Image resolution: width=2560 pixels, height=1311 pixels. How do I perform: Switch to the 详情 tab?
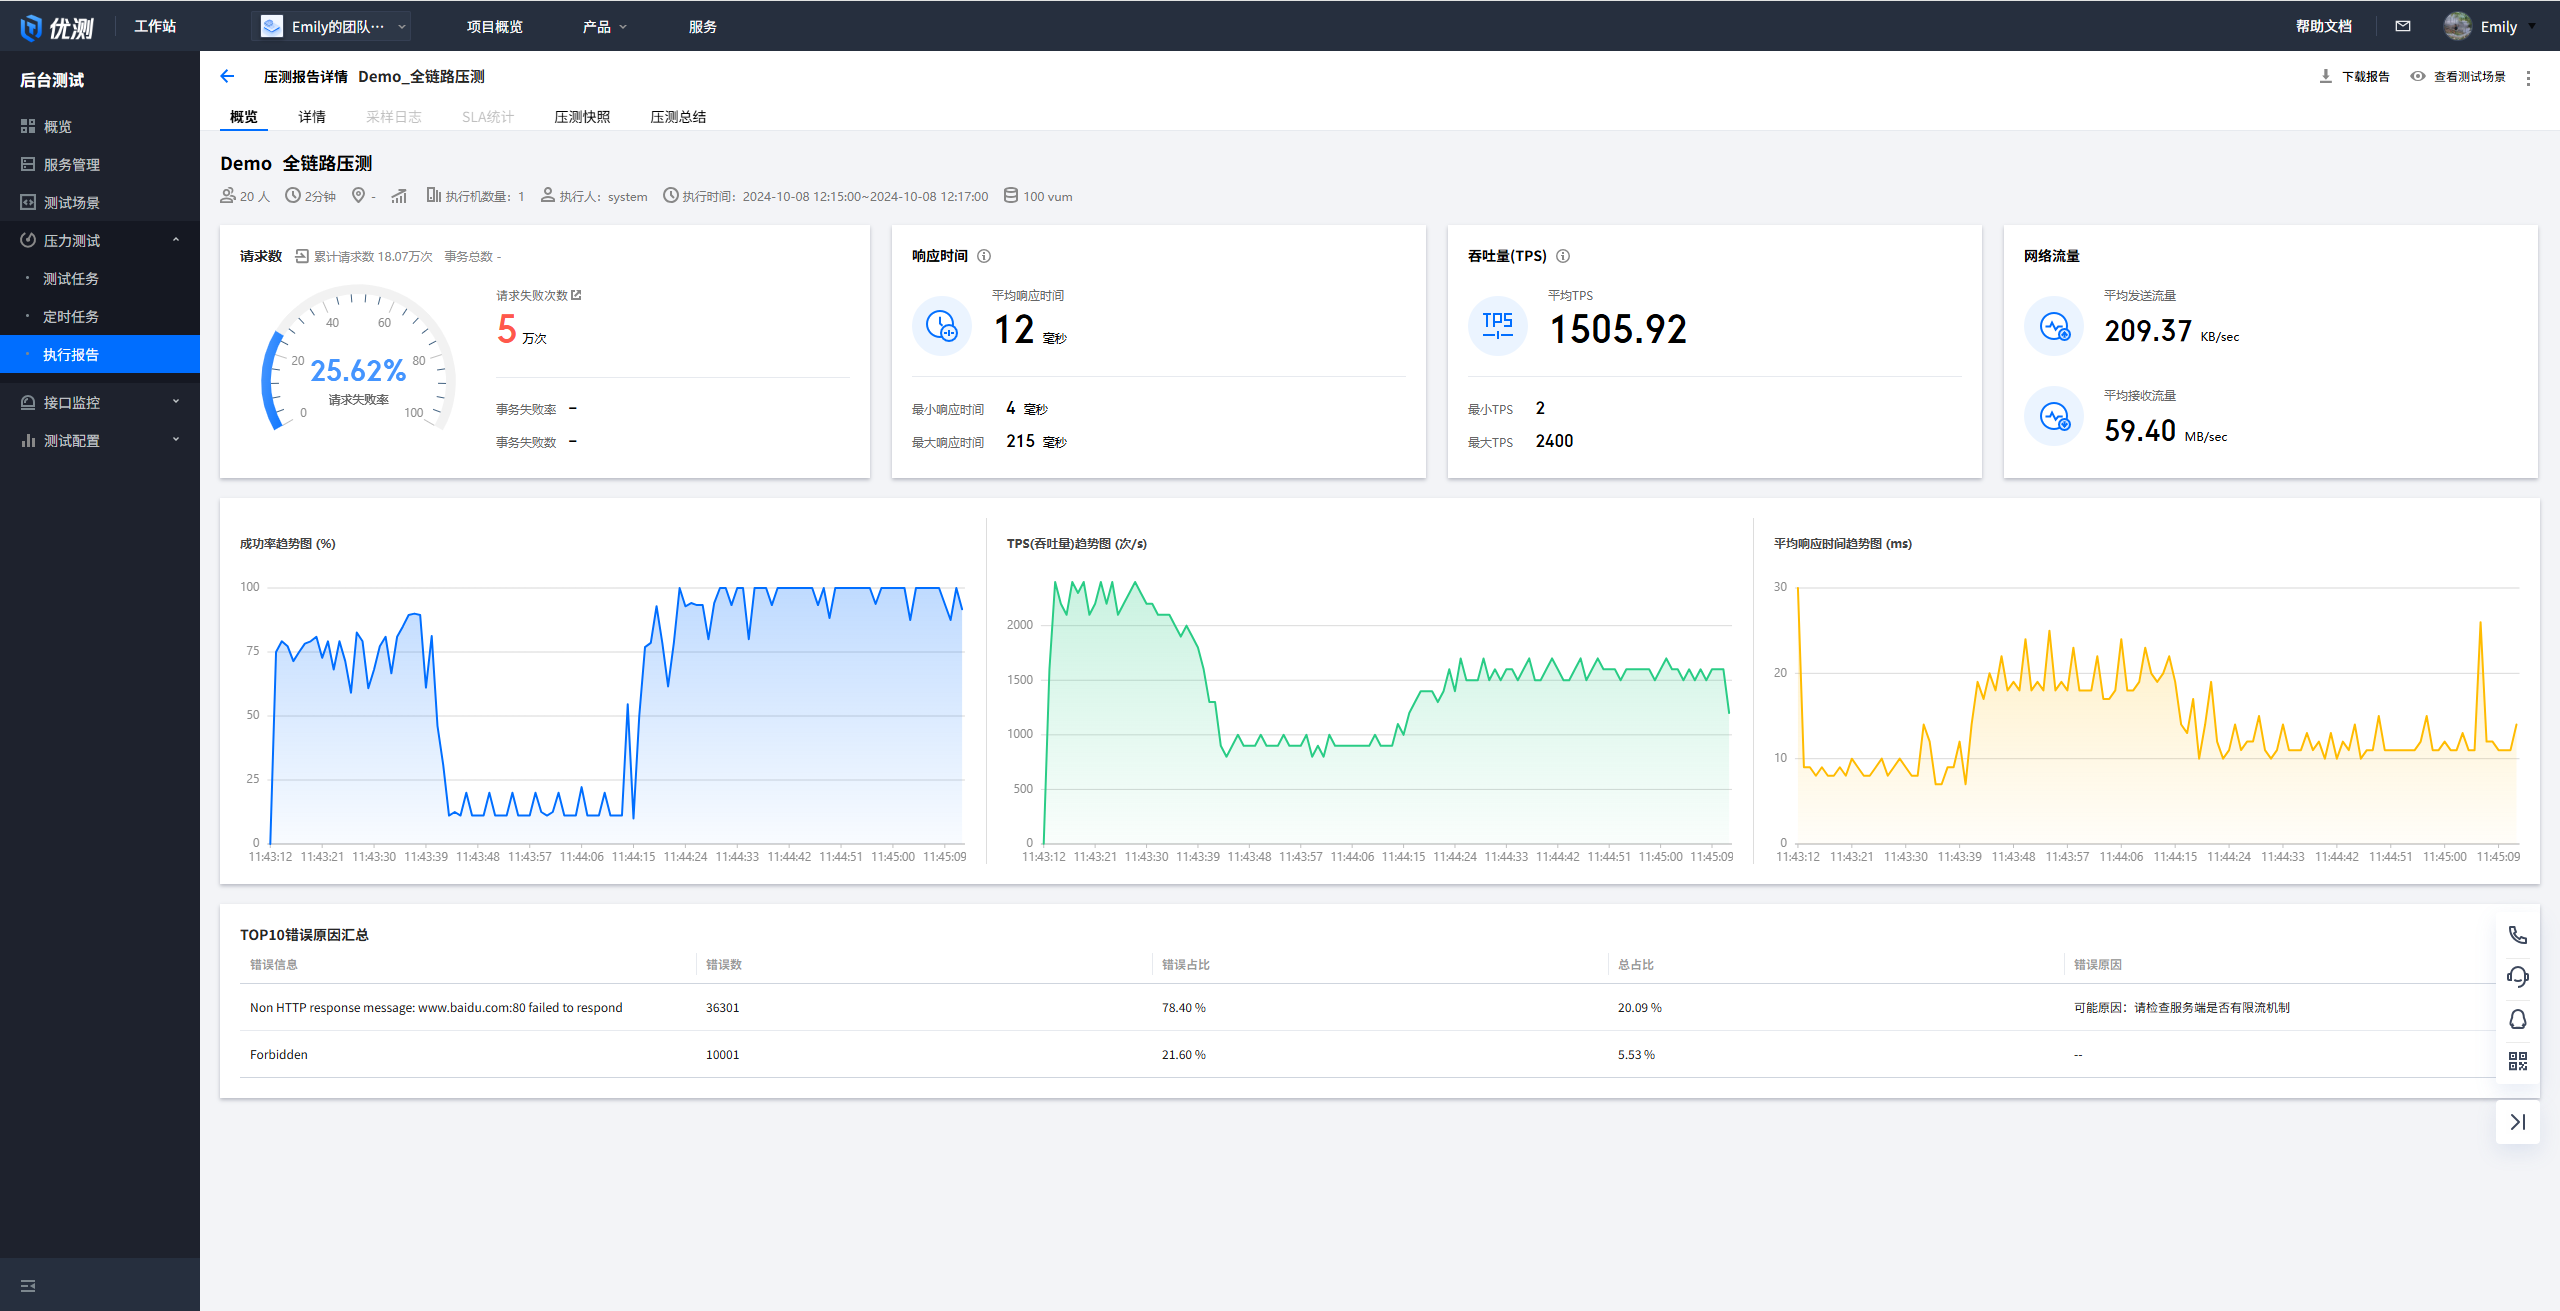[x=312, y=117]
